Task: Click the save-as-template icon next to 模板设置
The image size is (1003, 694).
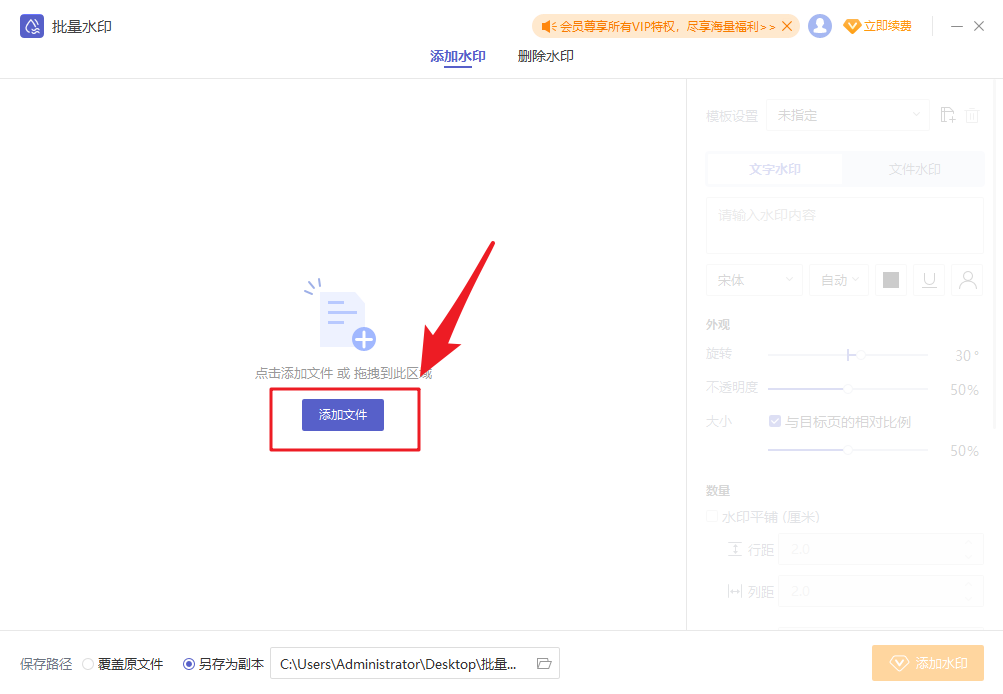Action: point(947,114)
